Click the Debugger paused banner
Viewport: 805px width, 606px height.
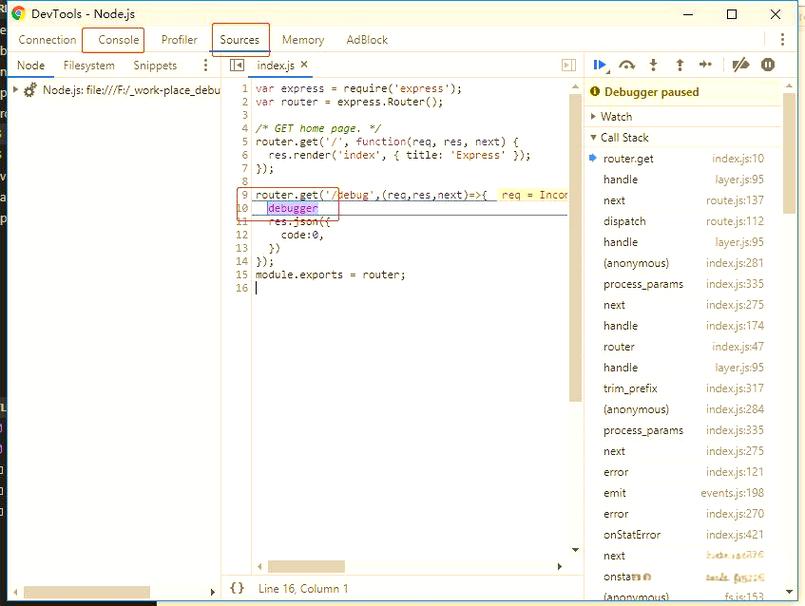click(683, 92)
